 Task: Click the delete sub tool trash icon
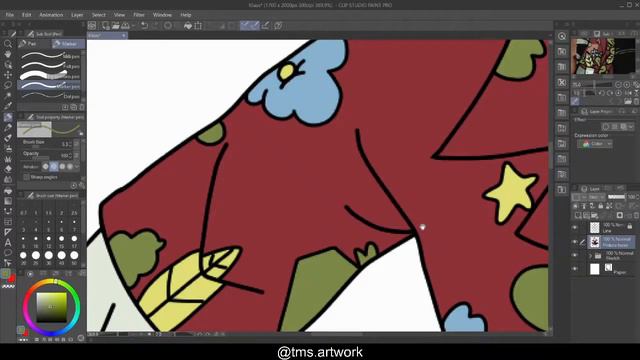pos(82,107)
